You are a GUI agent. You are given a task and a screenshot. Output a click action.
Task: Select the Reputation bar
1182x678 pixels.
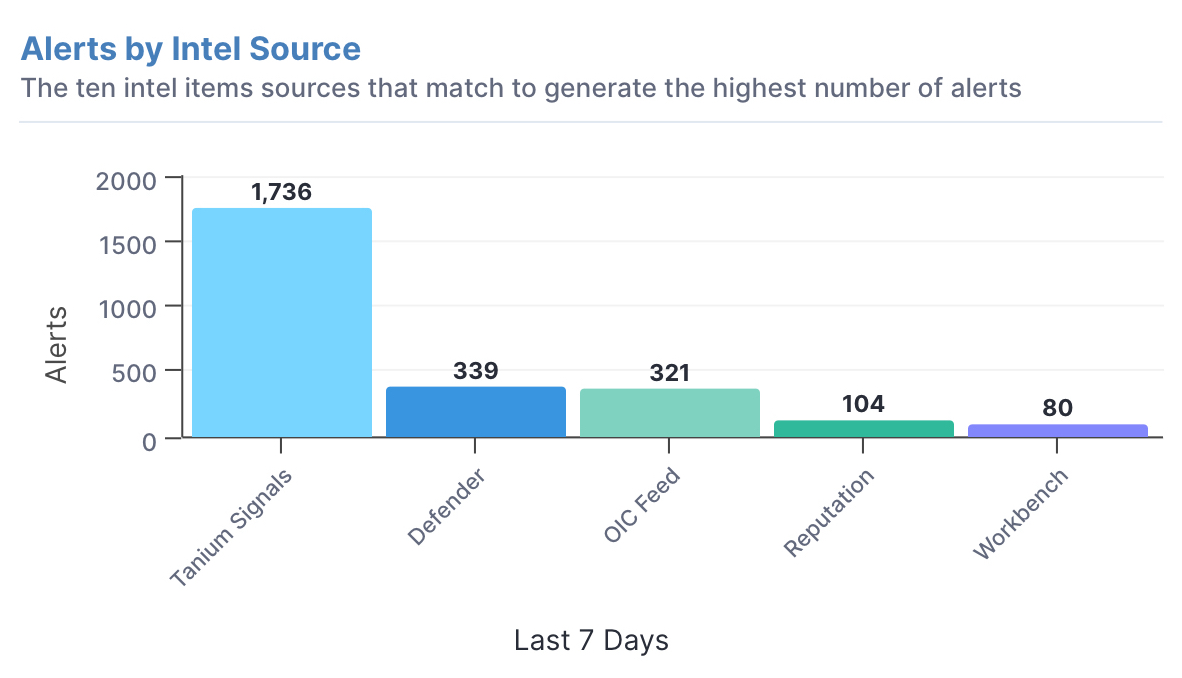[x=864, y=429]
